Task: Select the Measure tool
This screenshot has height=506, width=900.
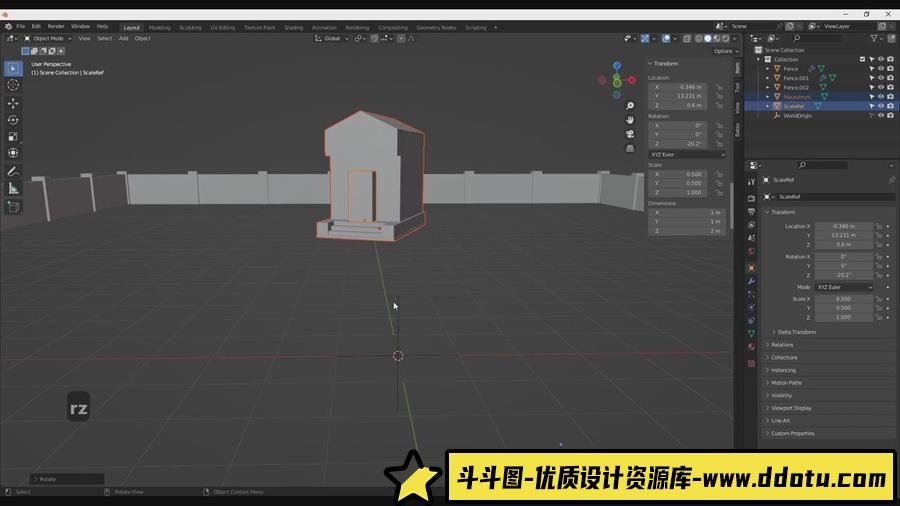Action: click(13, 188)
